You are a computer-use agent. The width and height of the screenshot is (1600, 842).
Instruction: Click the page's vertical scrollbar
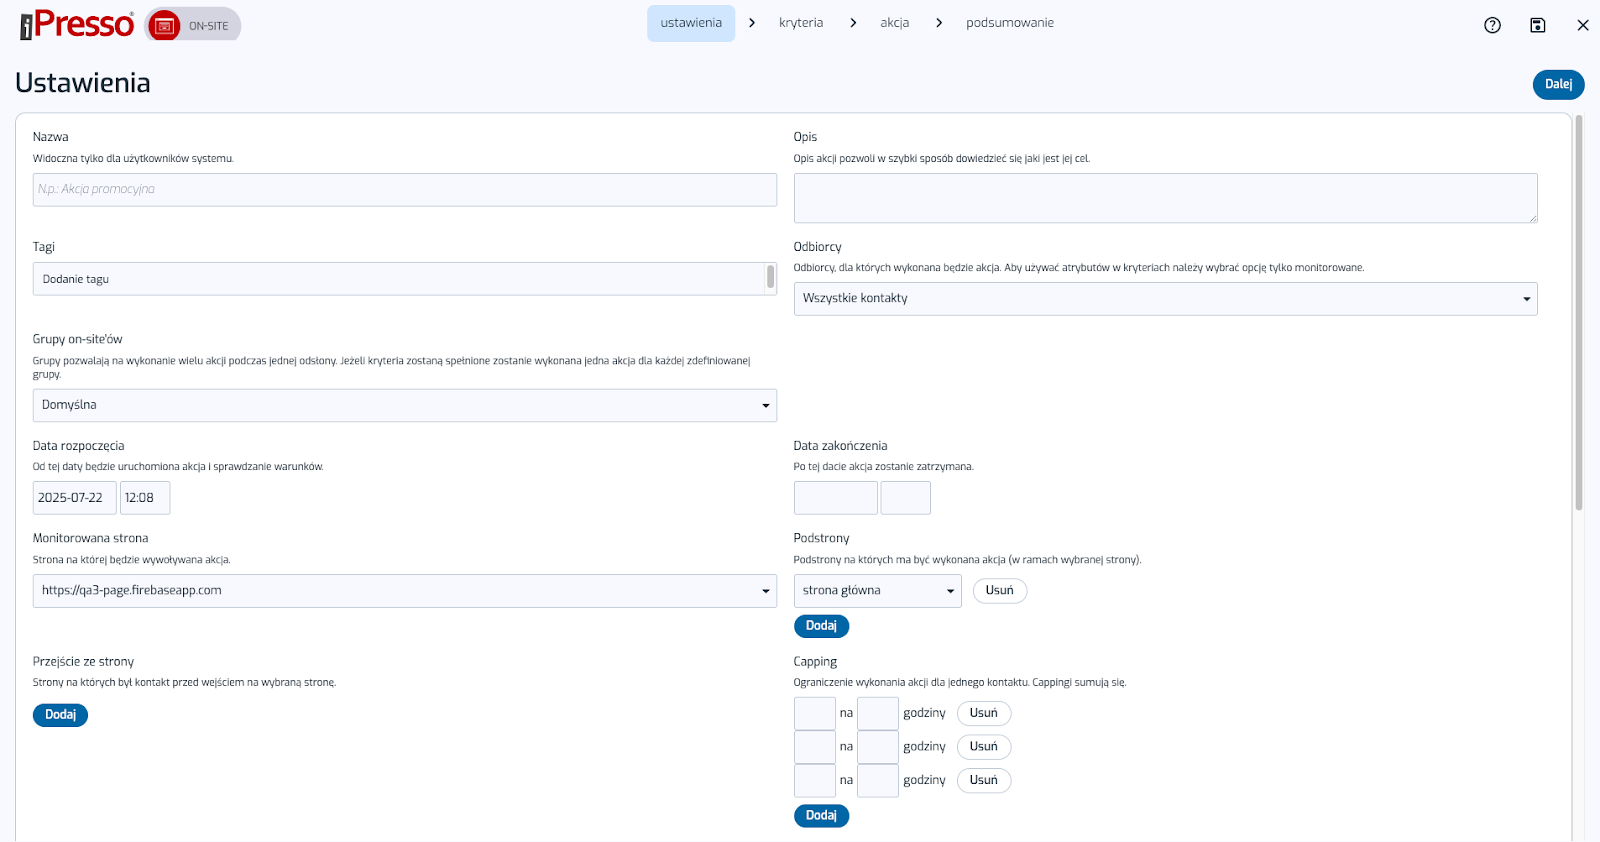[1579, 312]
